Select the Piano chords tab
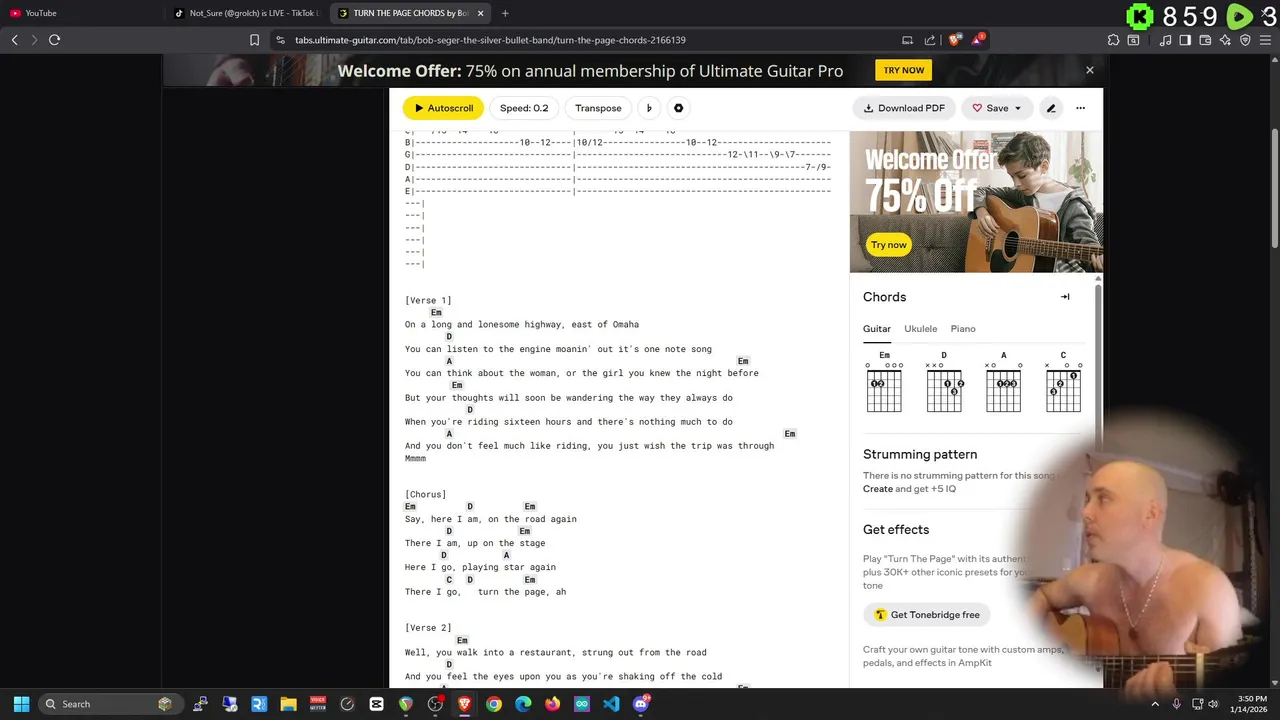The width and height of the screenshot is (1280, 720). click(963, 329)
